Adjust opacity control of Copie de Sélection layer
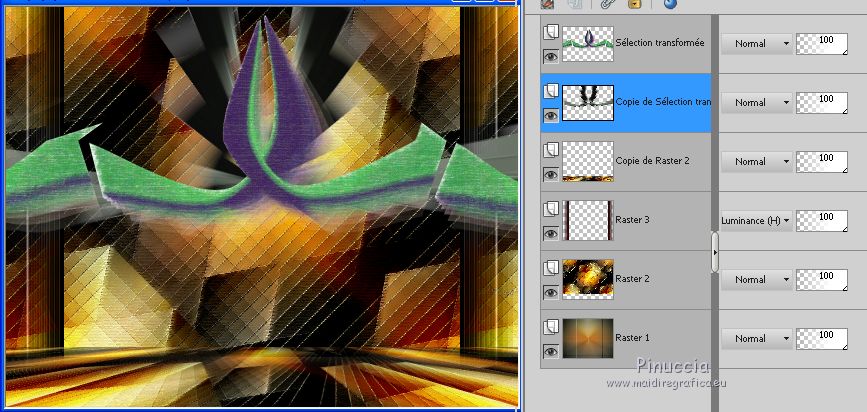This screenshot has width=867, height=412. (822, 103)
